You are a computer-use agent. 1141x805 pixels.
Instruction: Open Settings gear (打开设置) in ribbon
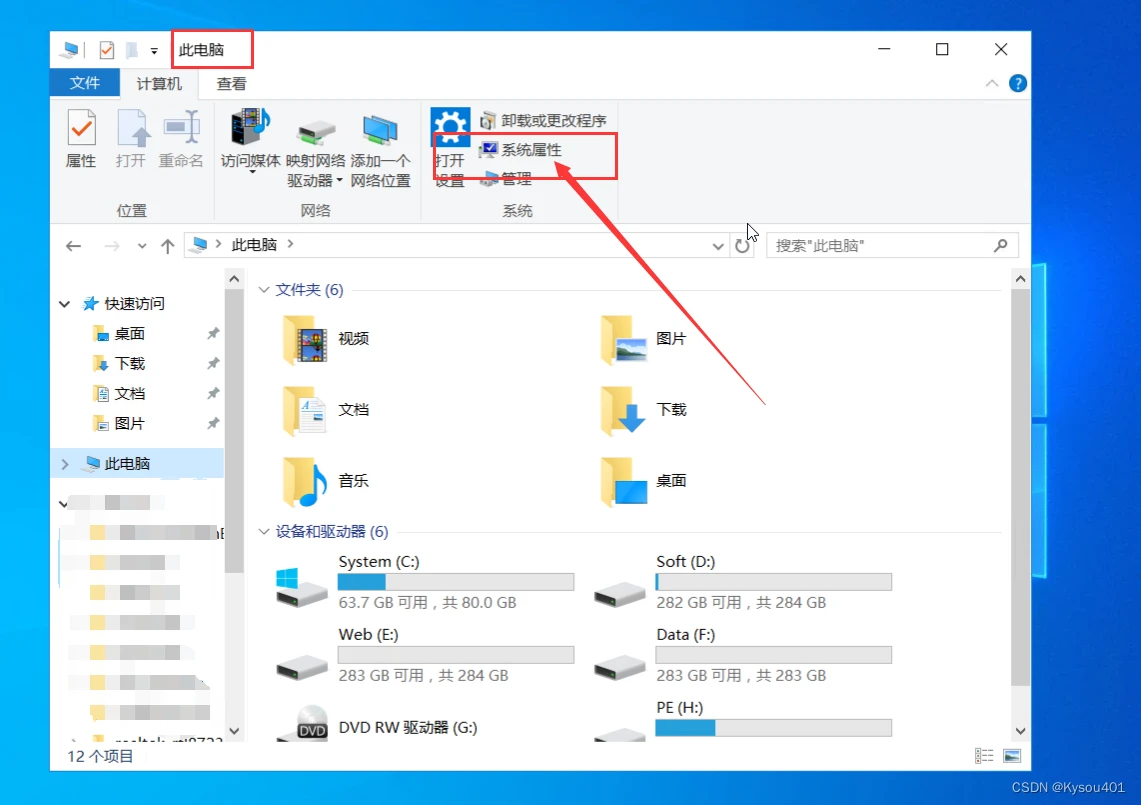tap(450, 148)
